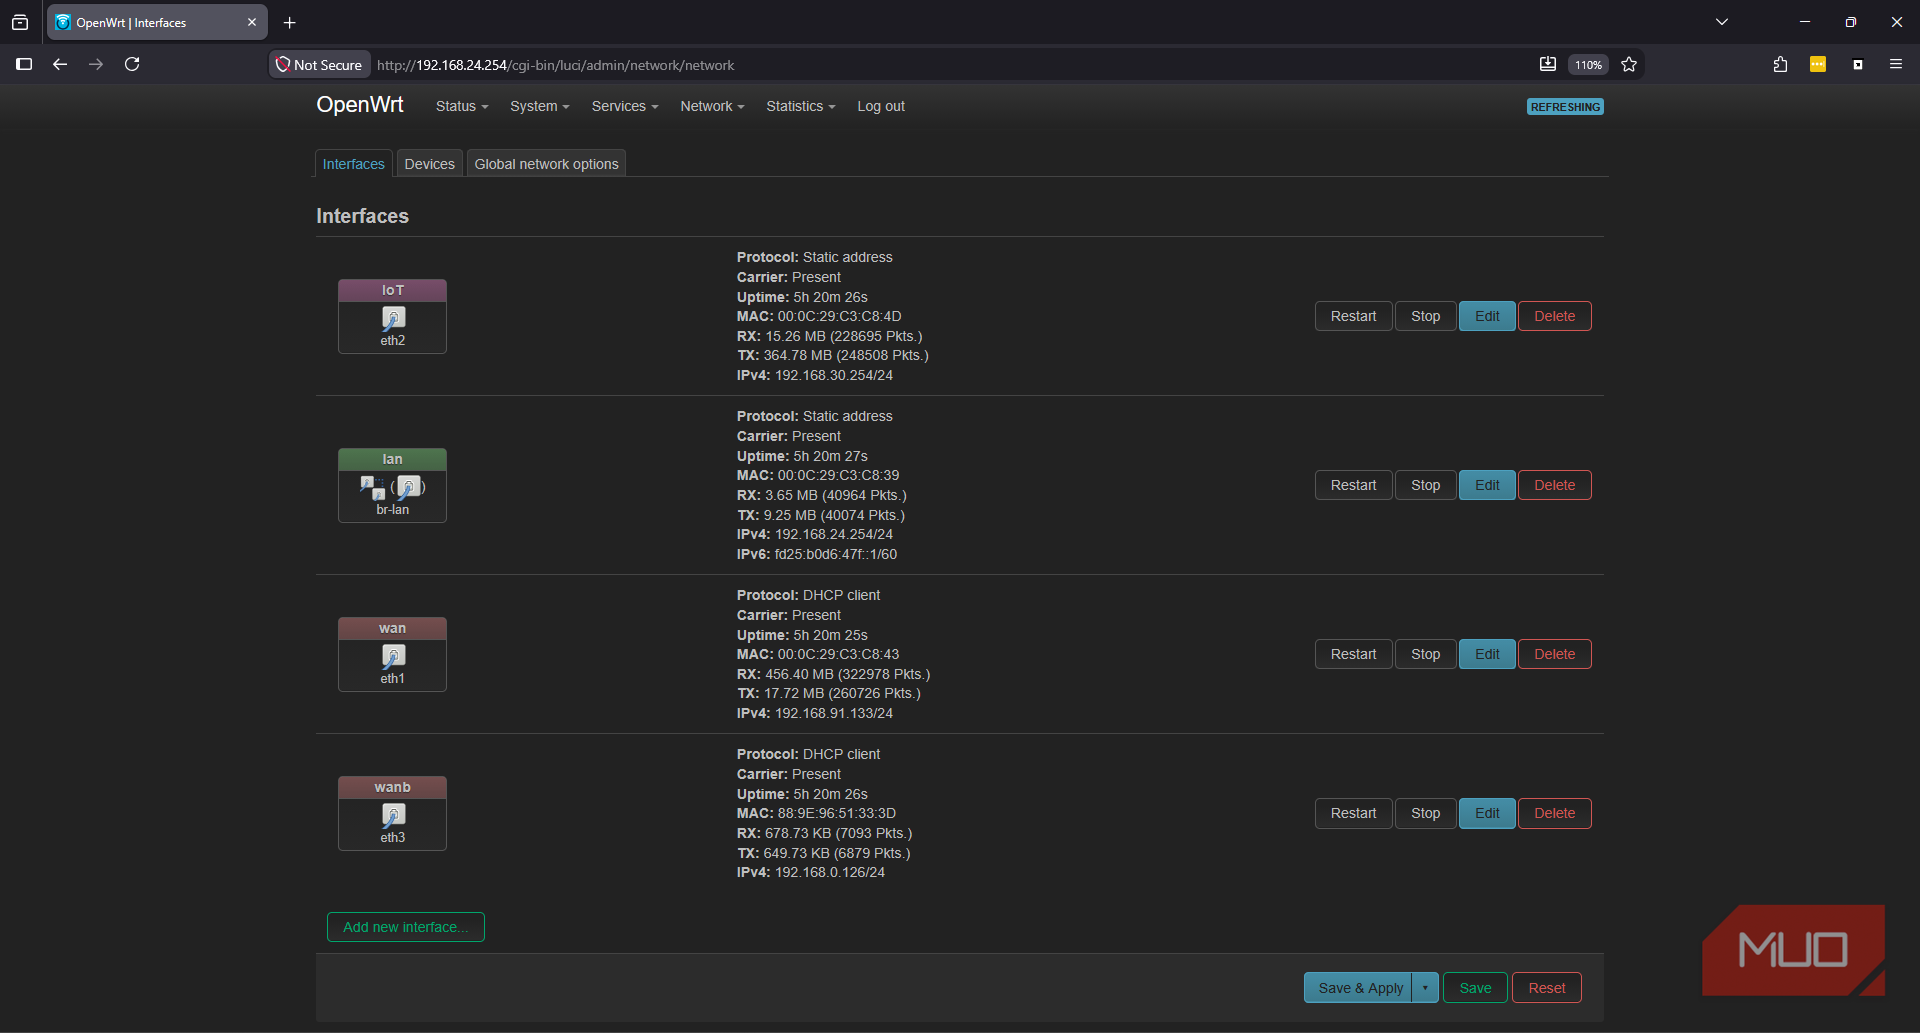Click the yellow extension icon in toolbar
The width and height of the screenshot is (1920, 1033).
point(1818,64)
